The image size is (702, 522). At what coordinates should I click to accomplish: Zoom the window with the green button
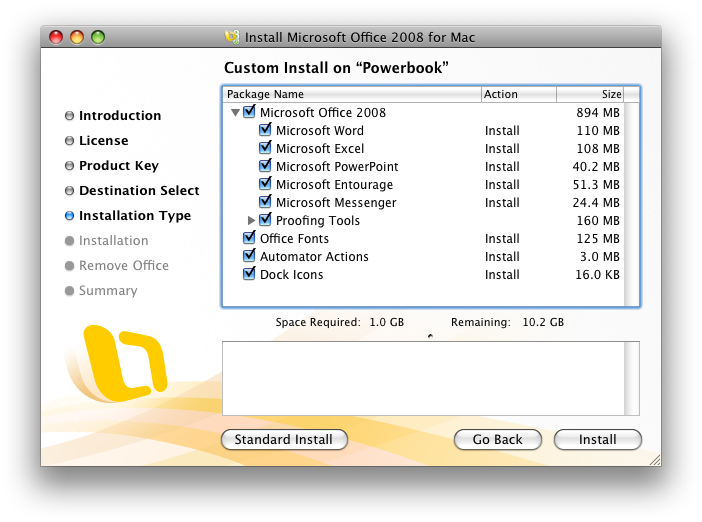[x=98, y=37]
